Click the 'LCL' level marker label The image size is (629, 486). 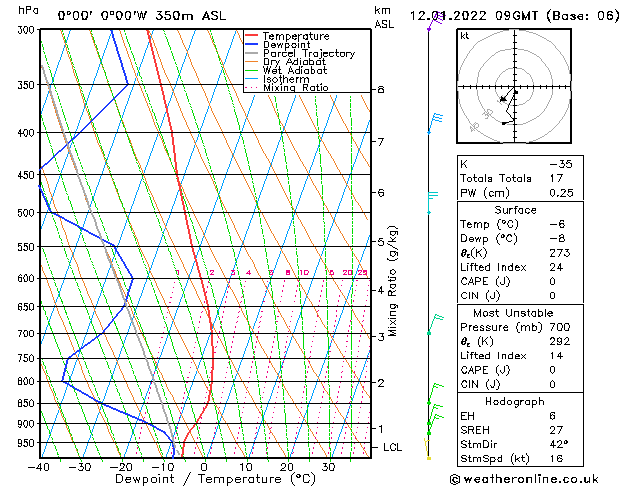tap(392, 447)
